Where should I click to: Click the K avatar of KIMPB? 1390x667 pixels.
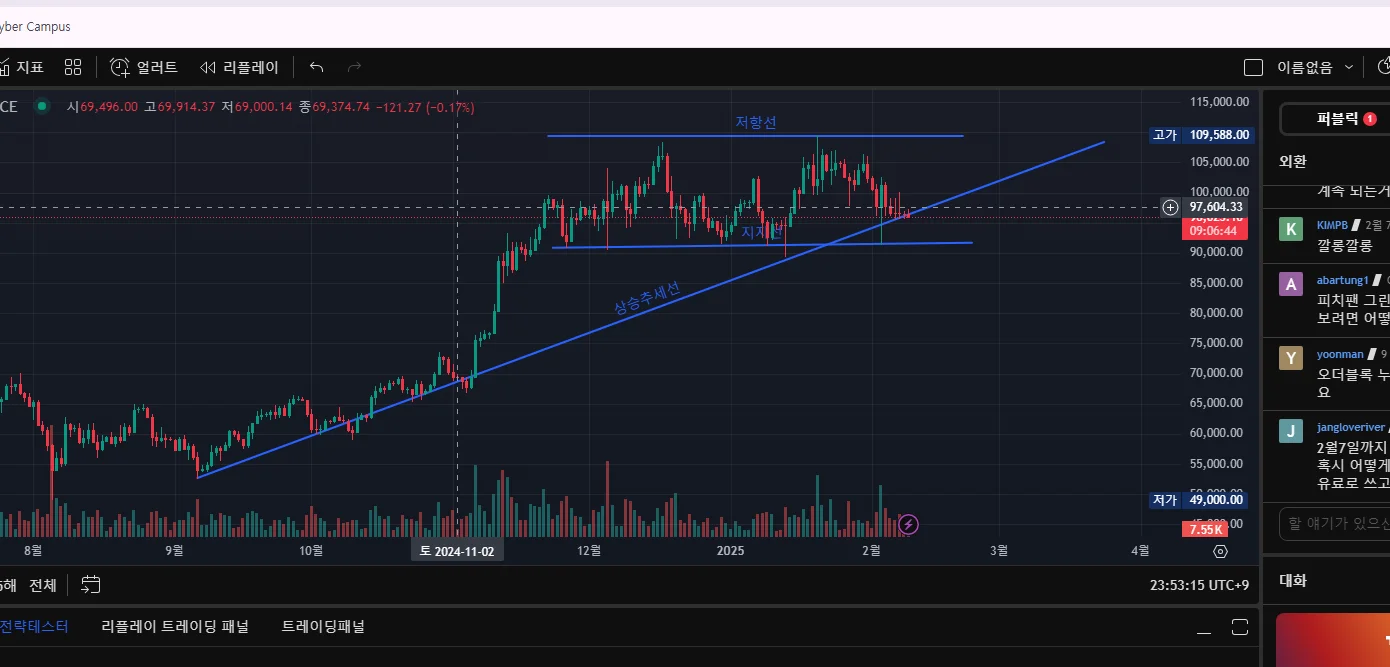[1291, 229]
